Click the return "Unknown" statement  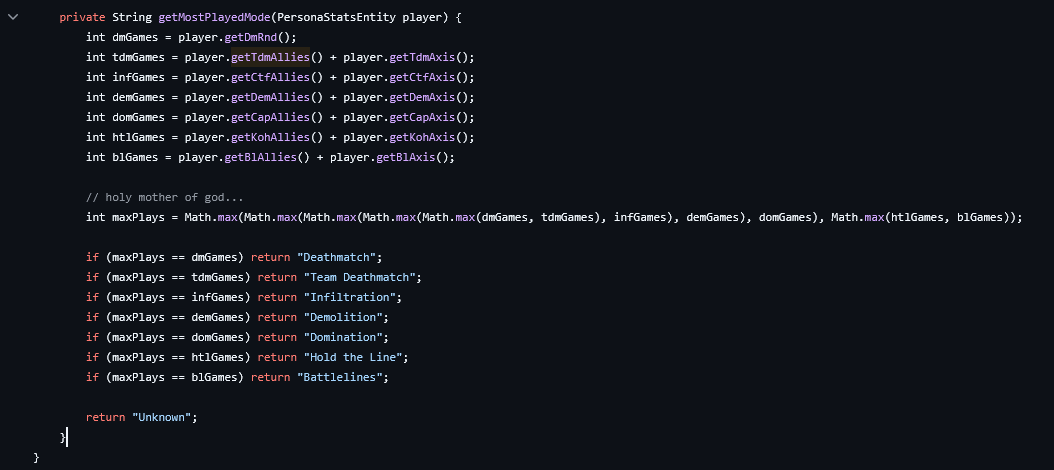click(141, 417)
